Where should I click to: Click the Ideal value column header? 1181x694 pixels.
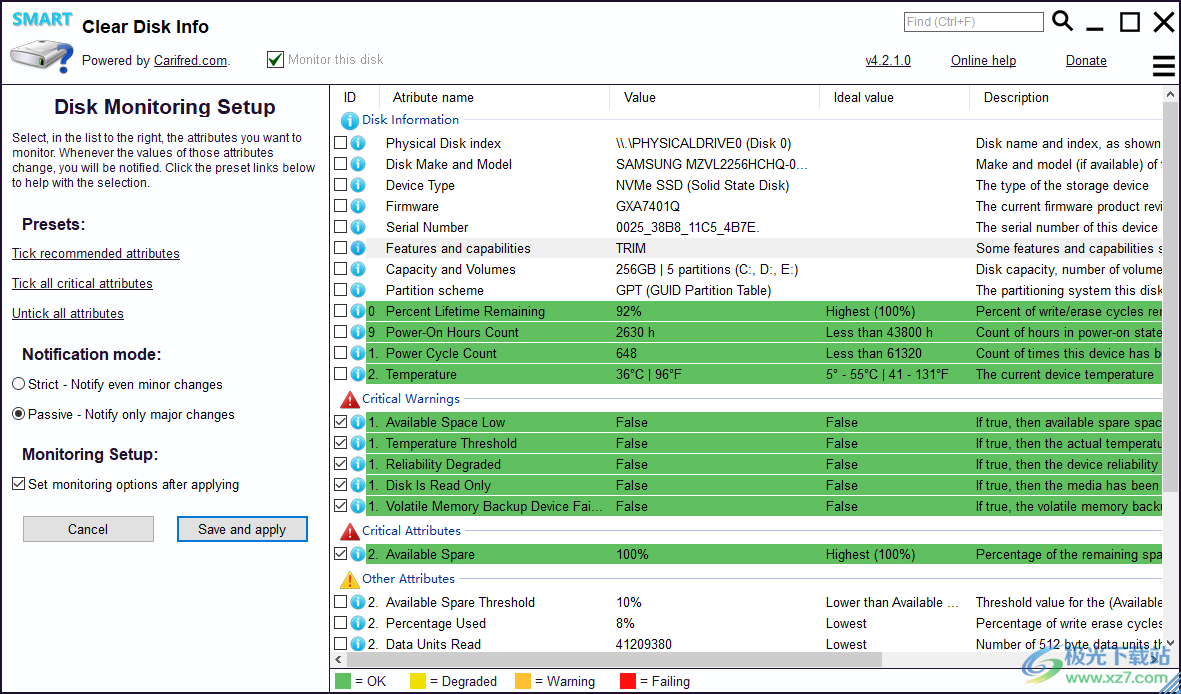pyautogui.click(x=863, y=97)
